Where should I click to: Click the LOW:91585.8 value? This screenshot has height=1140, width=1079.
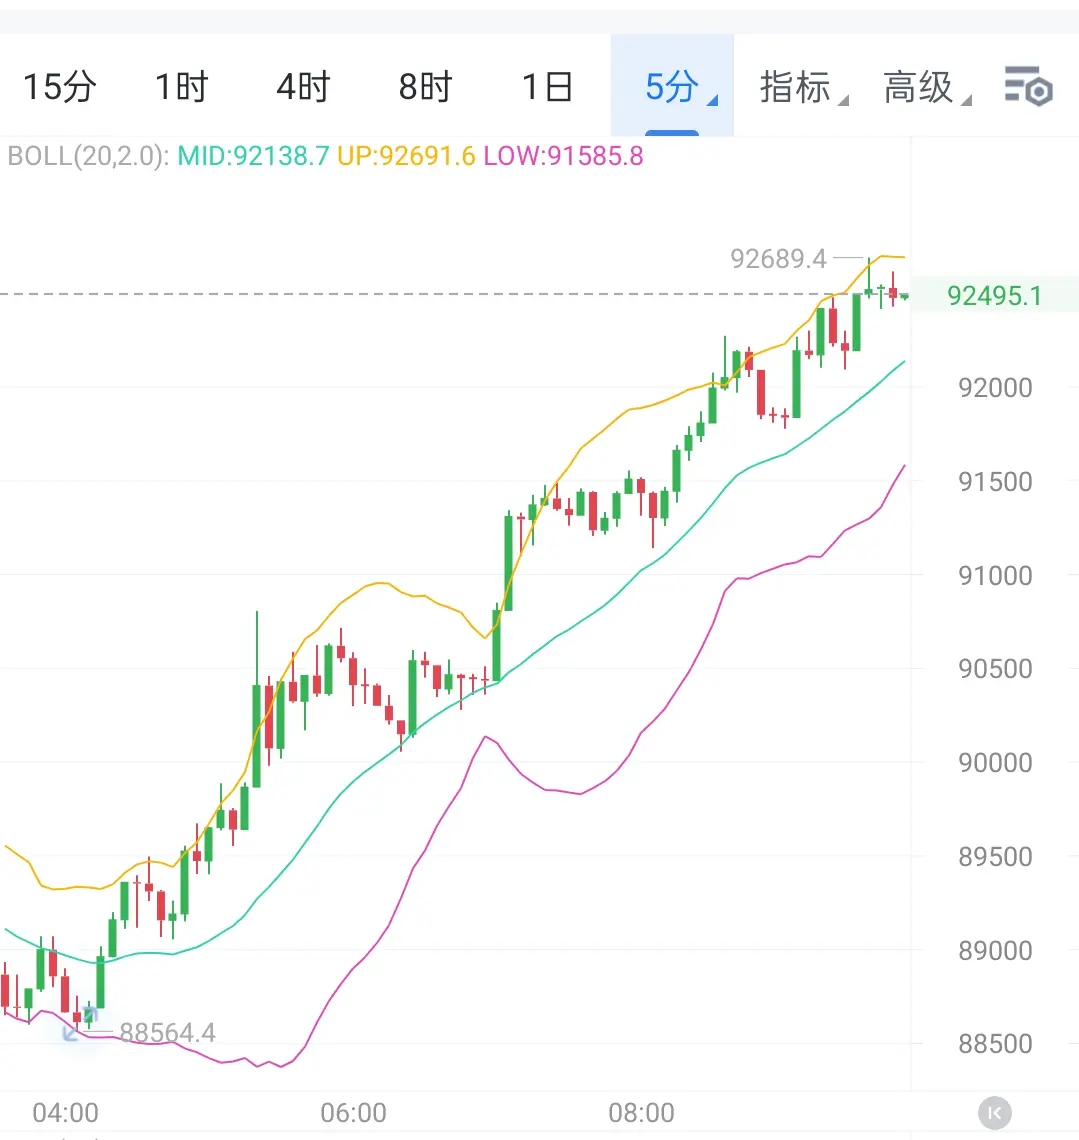563,156
